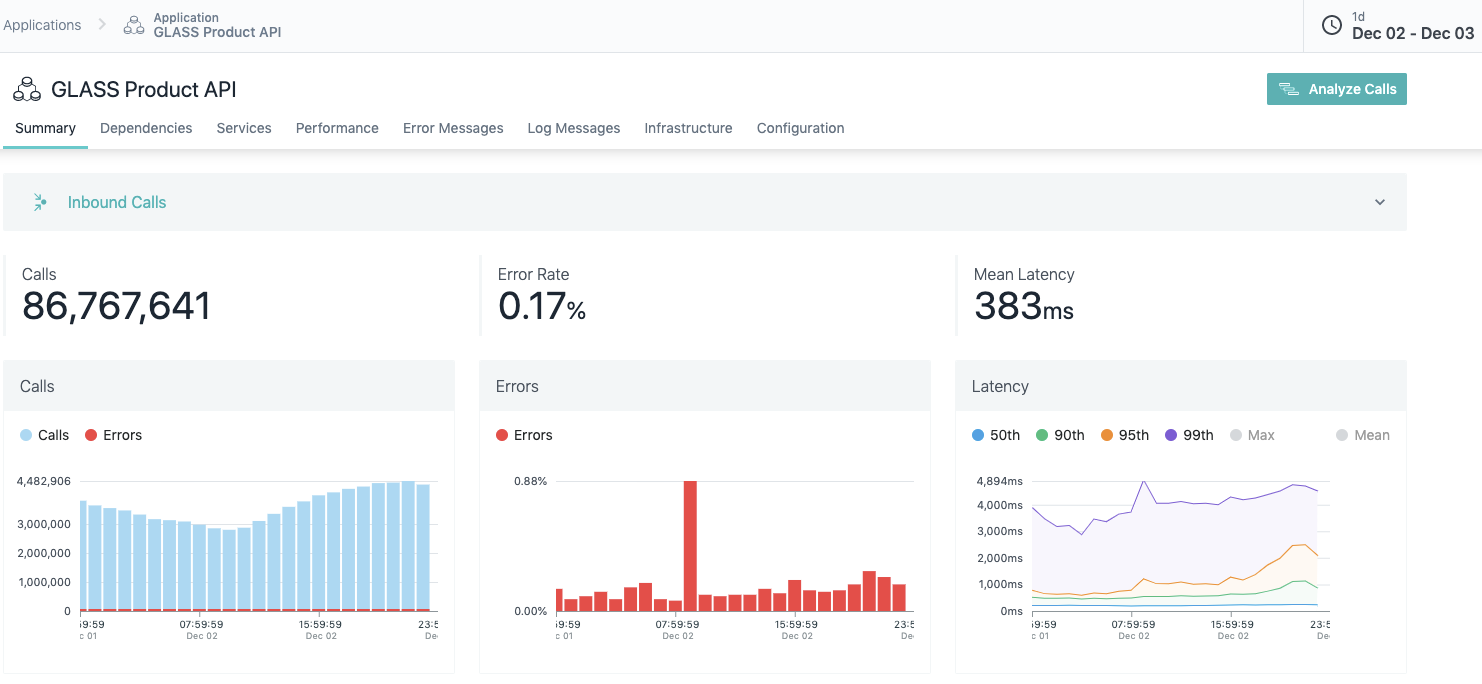Click the 4,482,906 axis label
This screenshot has width=1482, height=684.
(44, 481)
